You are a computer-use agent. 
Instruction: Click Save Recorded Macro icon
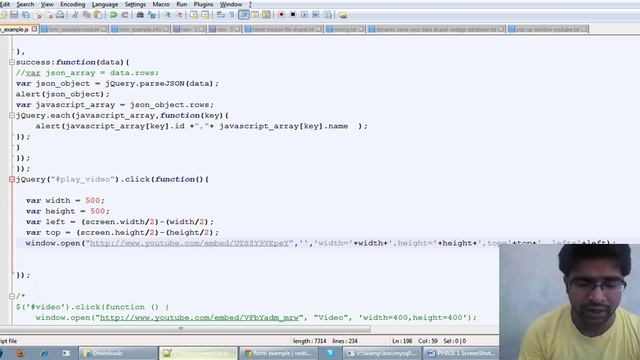click(328, 15)
